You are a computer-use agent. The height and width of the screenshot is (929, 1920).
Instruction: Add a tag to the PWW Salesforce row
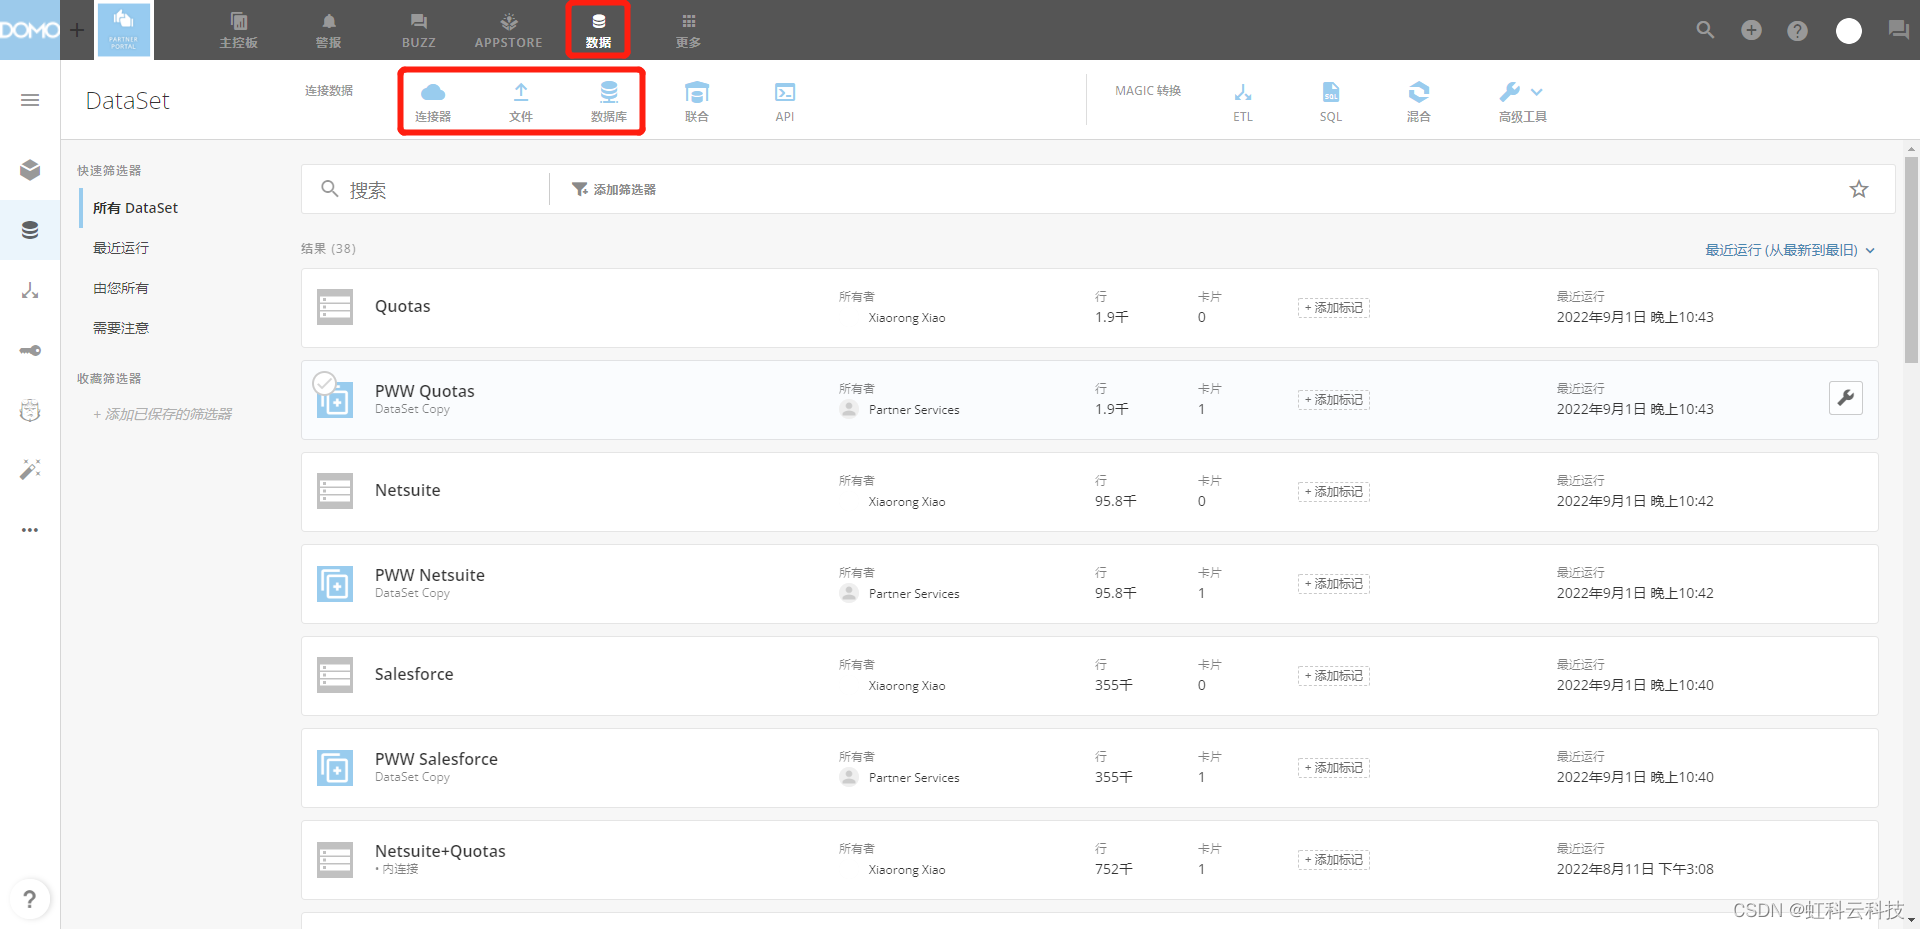coord(1334,768)
